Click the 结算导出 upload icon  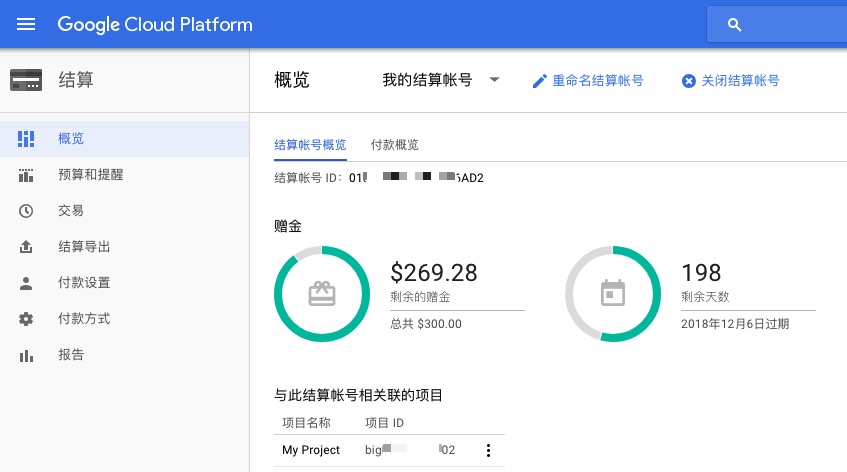(x=26, y=247)
